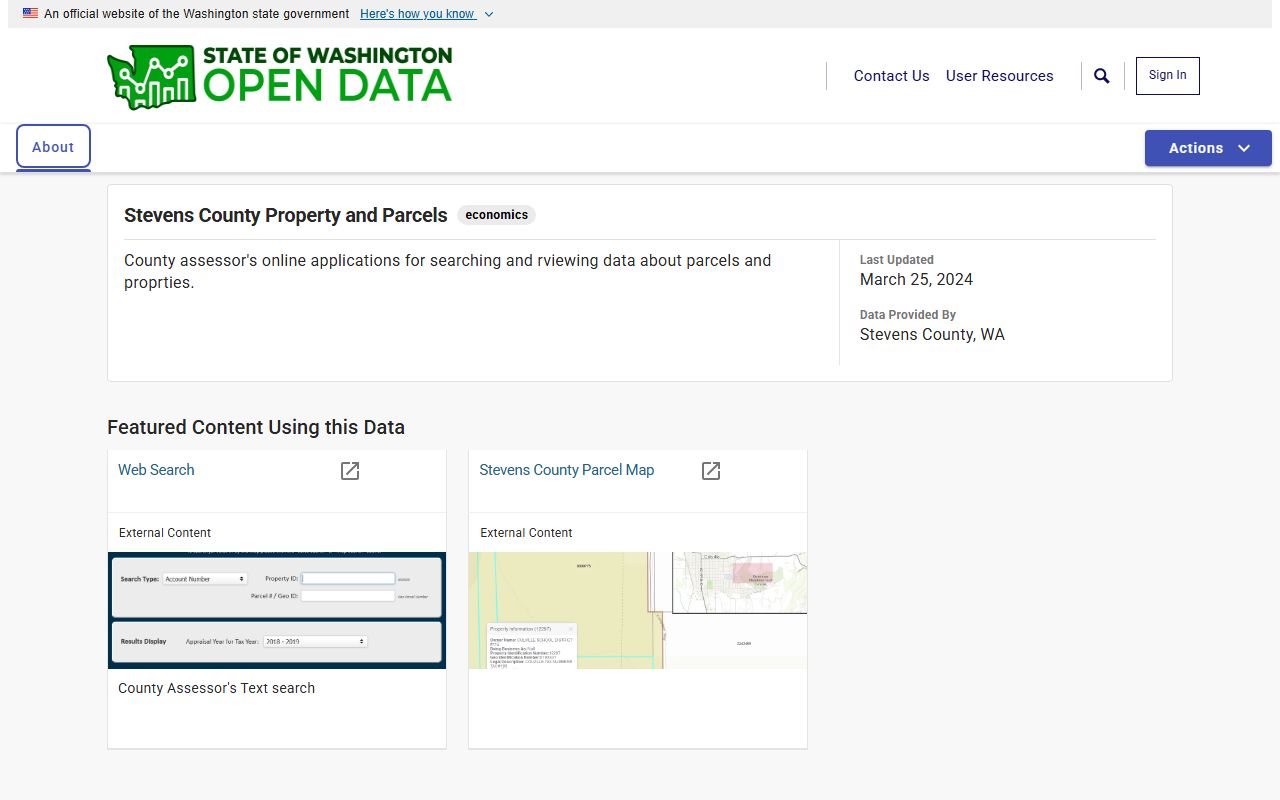
Task: Open the State of Washington Open Data logo
Action: click(280, 76)
